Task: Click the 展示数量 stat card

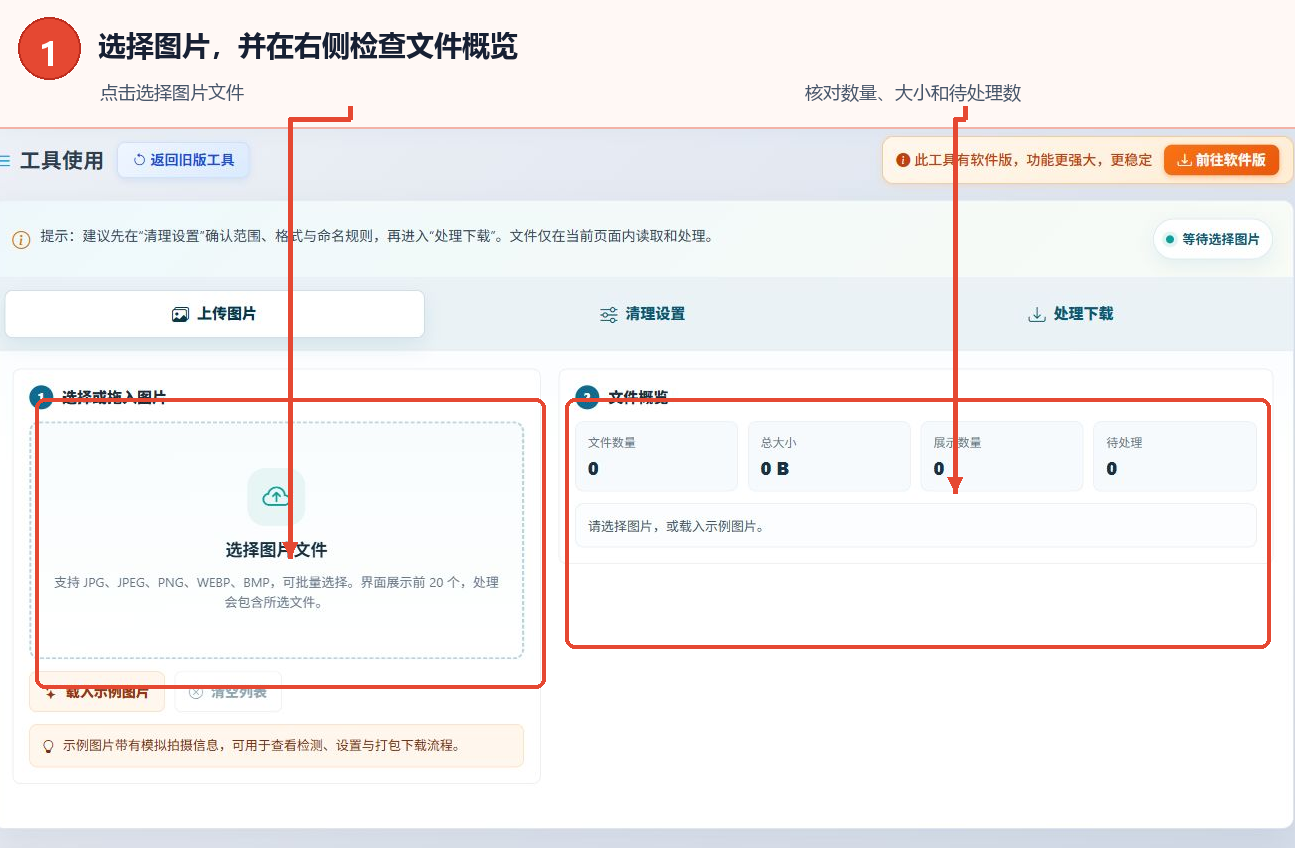Action: (x=1002, y=456)
